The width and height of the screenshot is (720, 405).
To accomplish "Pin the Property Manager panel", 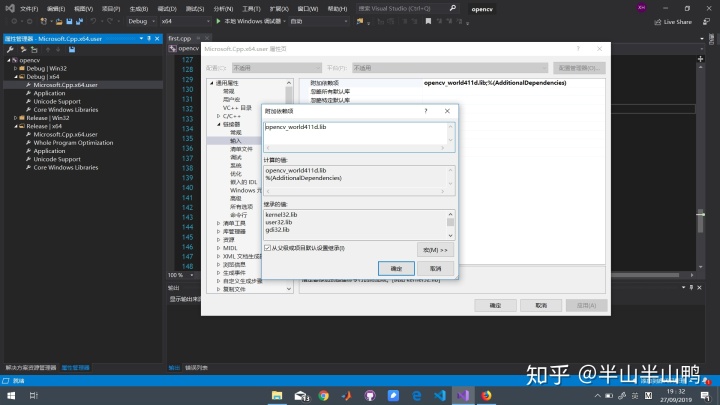I will (x=149, y=39).
